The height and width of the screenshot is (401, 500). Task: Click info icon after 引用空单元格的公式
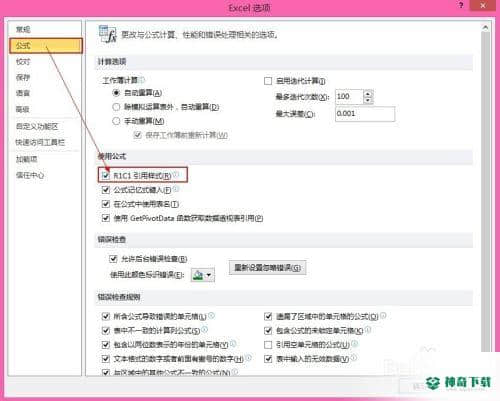pos(354,343)
